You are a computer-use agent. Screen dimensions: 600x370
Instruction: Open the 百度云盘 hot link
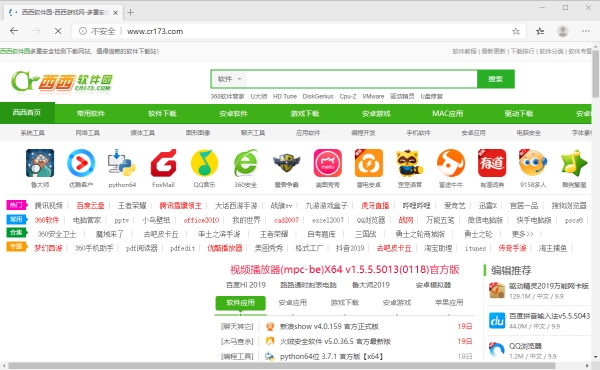click(x=90, y=206)
